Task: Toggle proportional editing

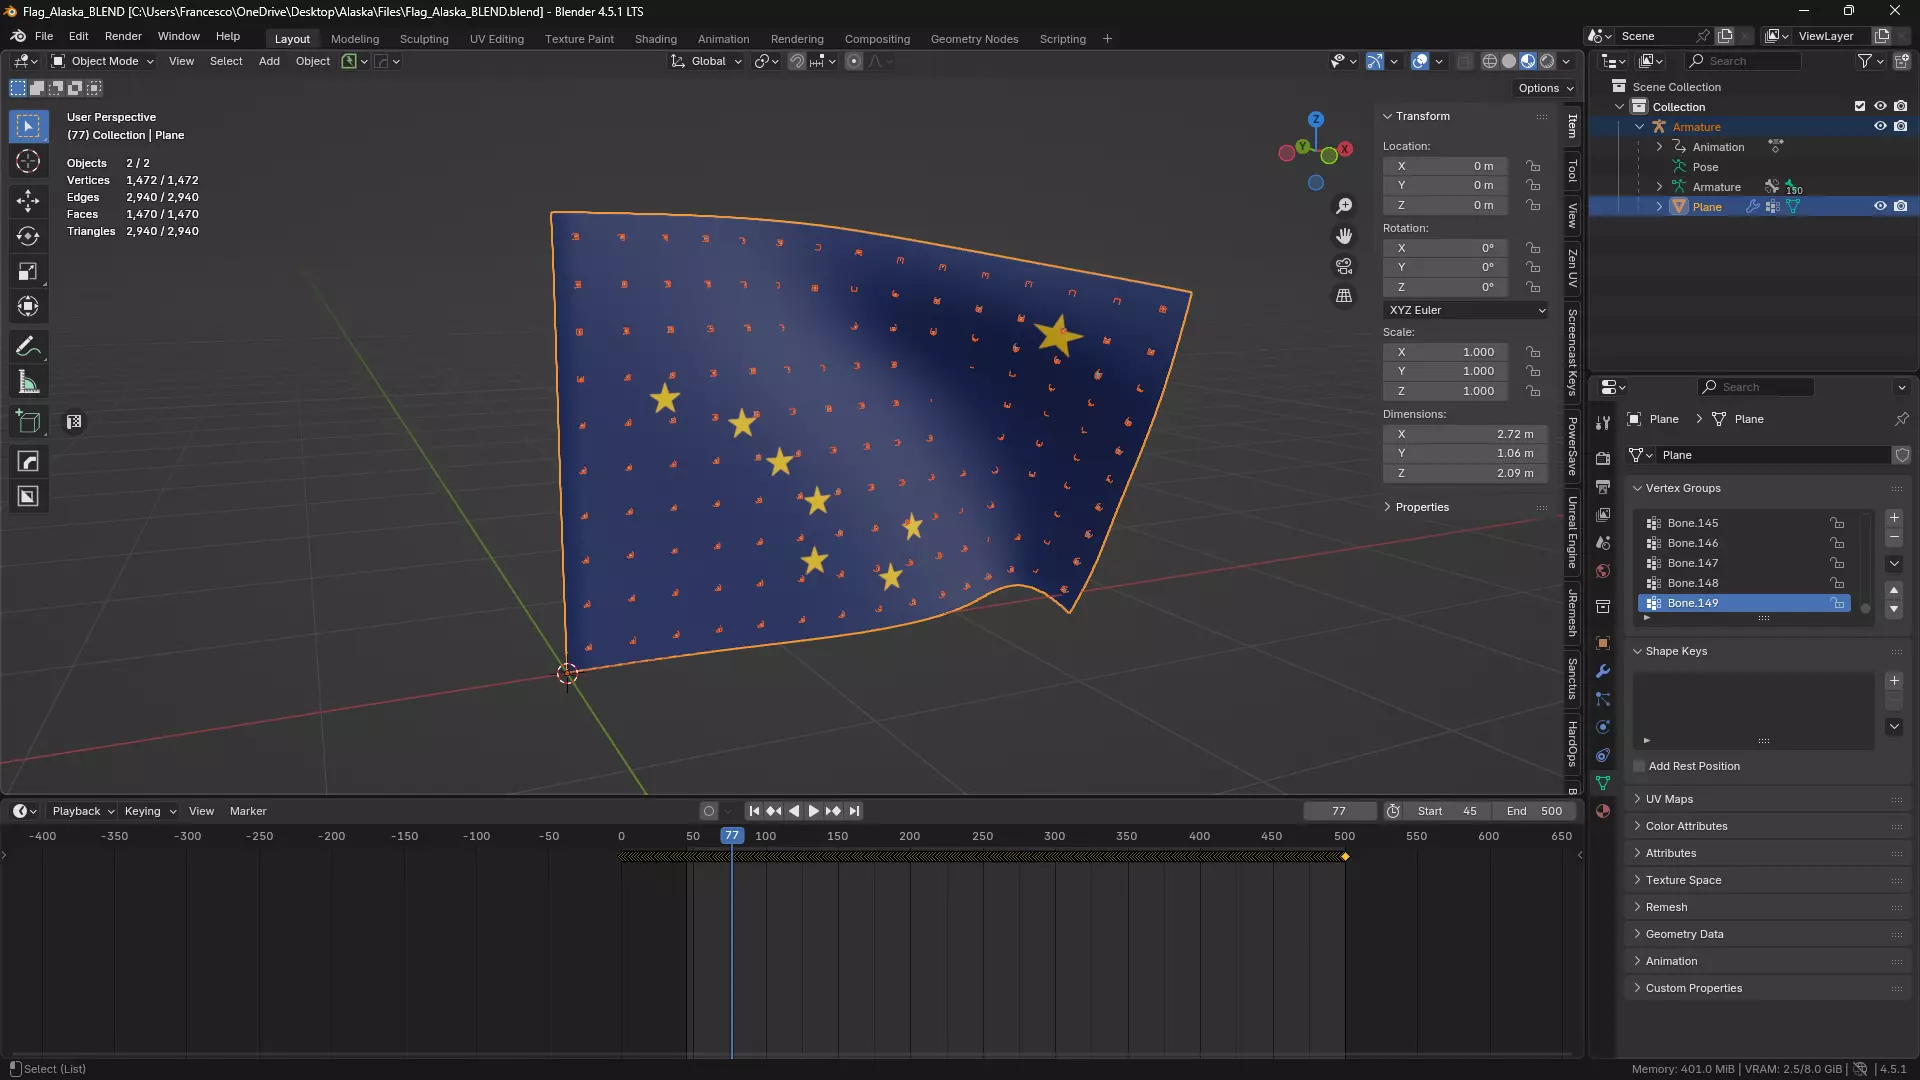Action: pos(854,61)
